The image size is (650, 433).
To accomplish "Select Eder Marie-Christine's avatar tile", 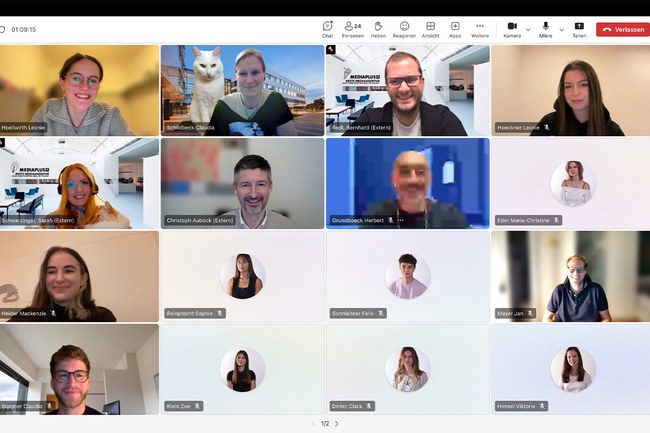I will (x=572, y=183).
